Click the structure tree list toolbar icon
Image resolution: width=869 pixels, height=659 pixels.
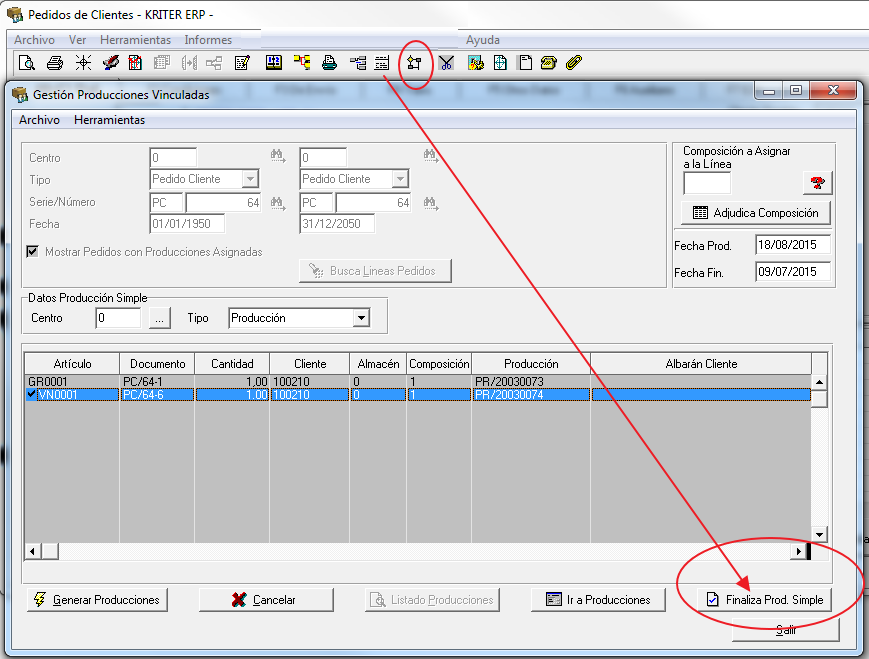pyautogui.click(x=358, y=63)
